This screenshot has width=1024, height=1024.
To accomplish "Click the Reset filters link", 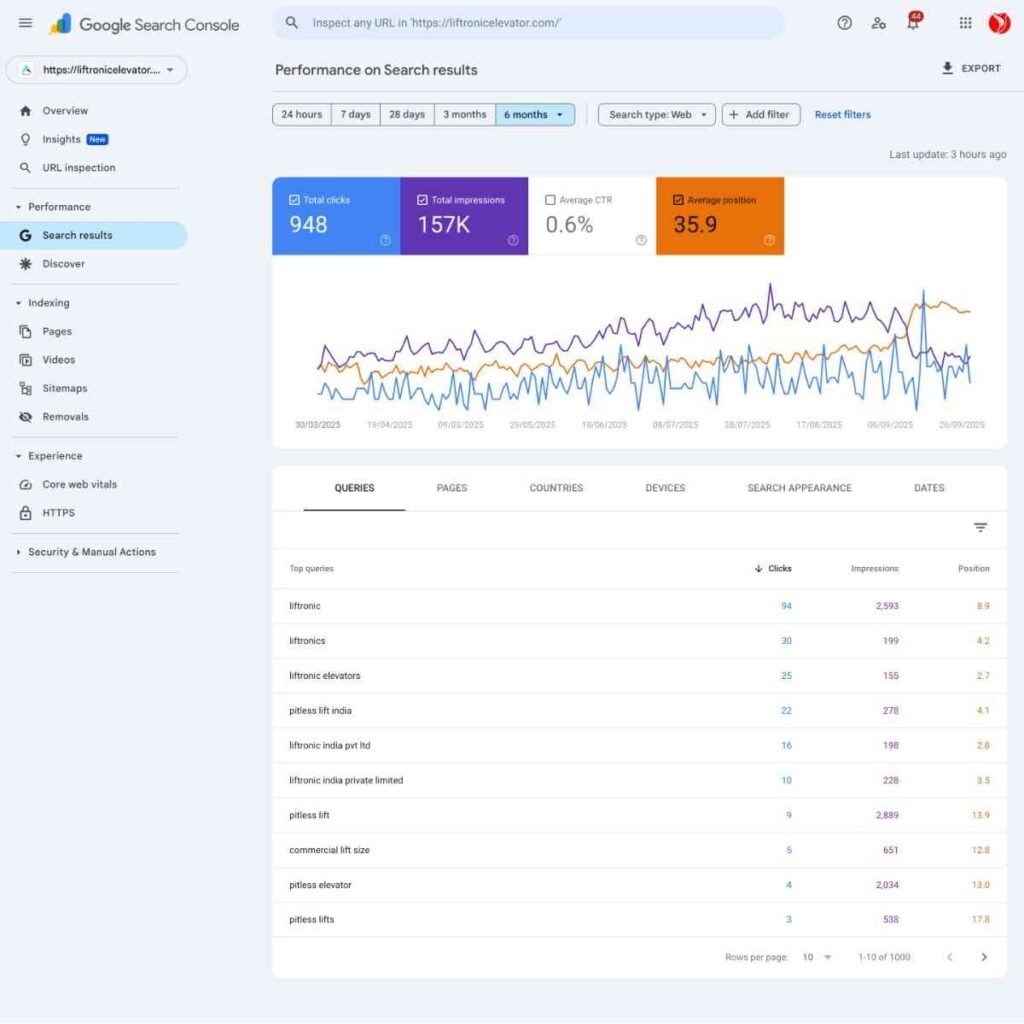I will 842,115.
